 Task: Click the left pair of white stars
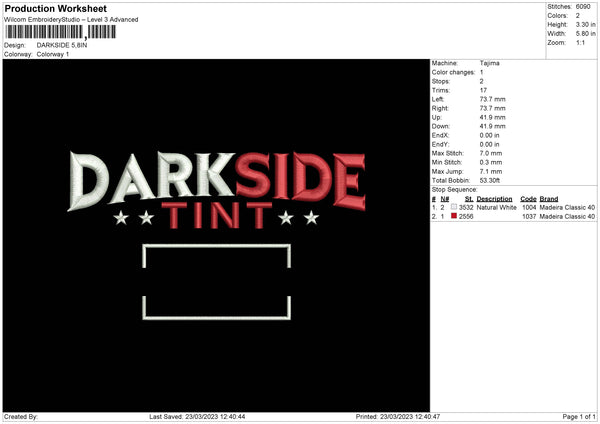coord(134,218)
